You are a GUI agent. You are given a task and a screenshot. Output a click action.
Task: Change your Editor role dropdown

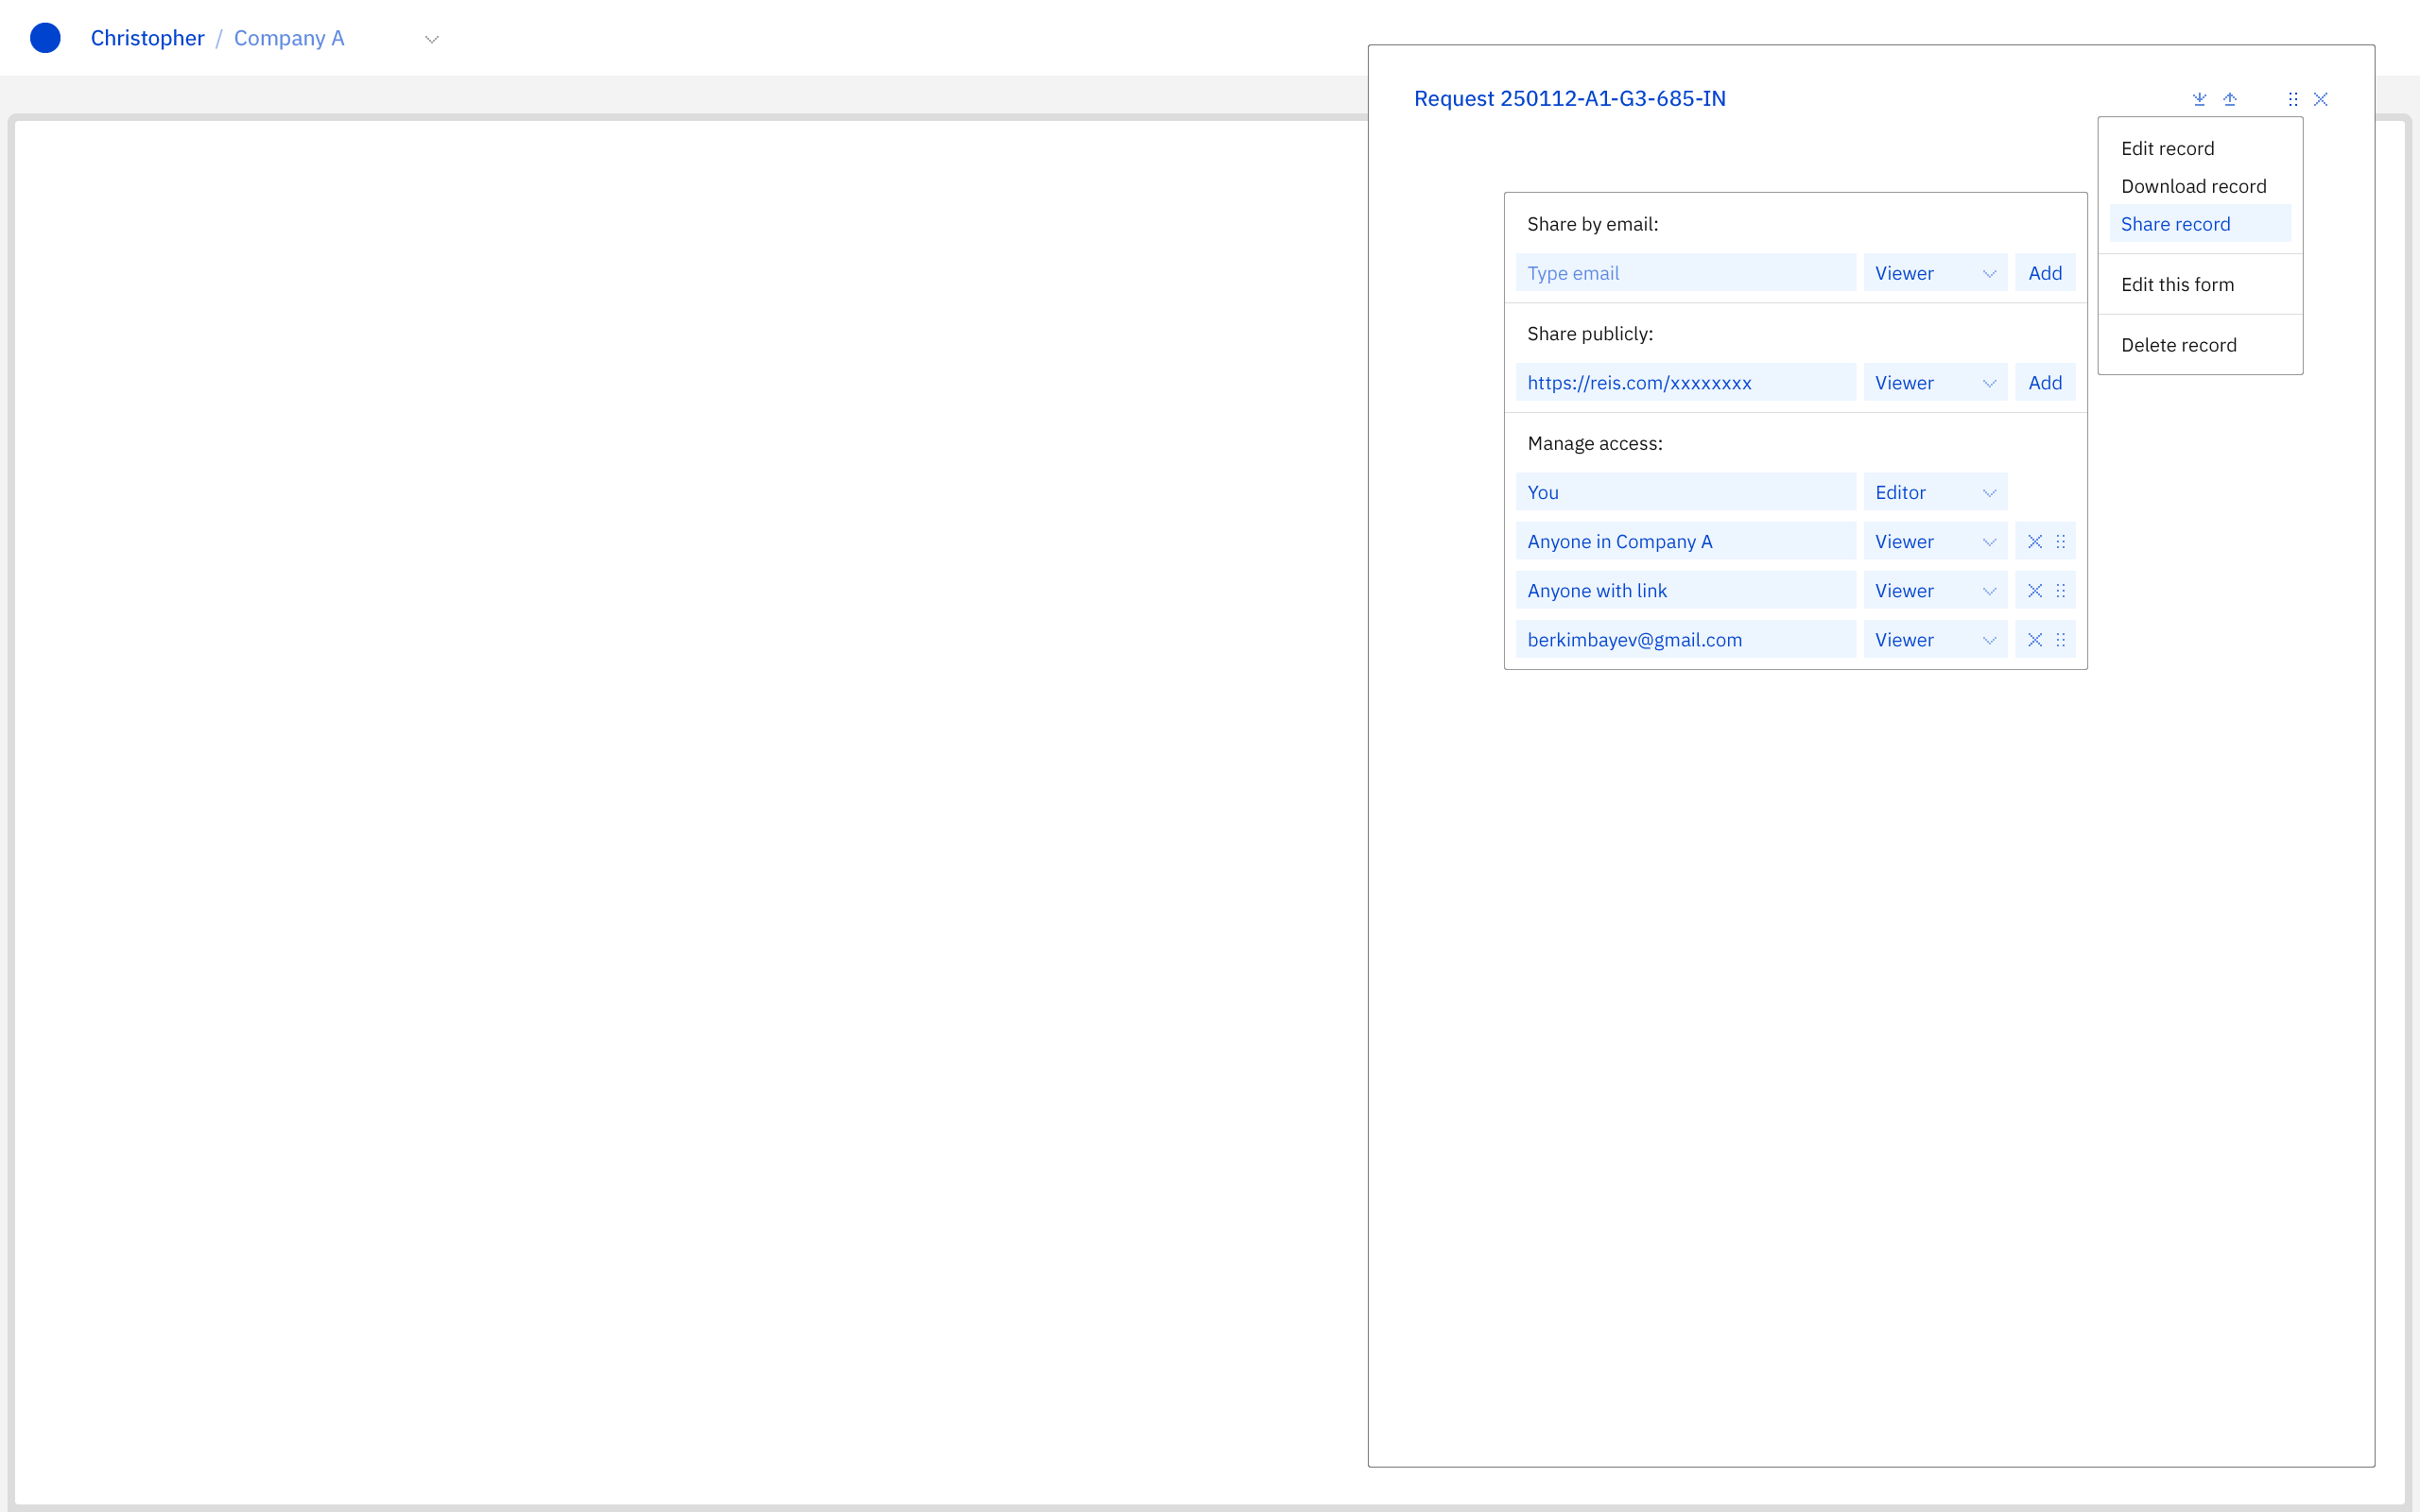(1934, 492)
